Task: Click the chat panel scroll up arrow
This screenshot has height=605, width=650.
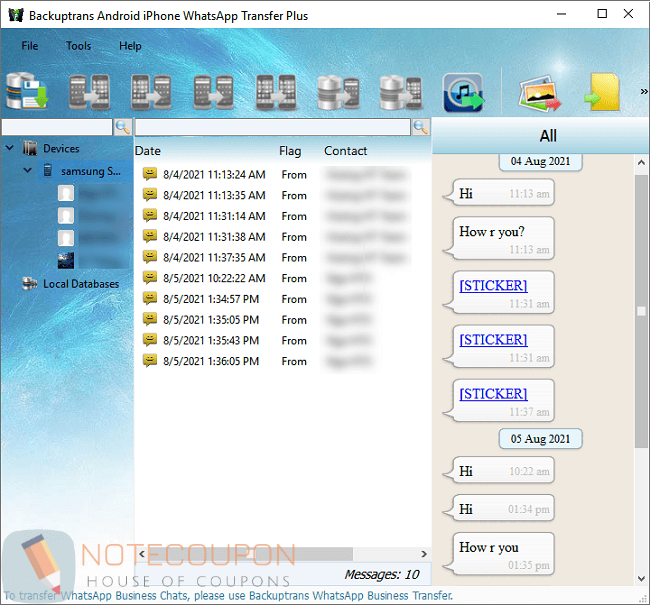Action: [x=641, y=163]
